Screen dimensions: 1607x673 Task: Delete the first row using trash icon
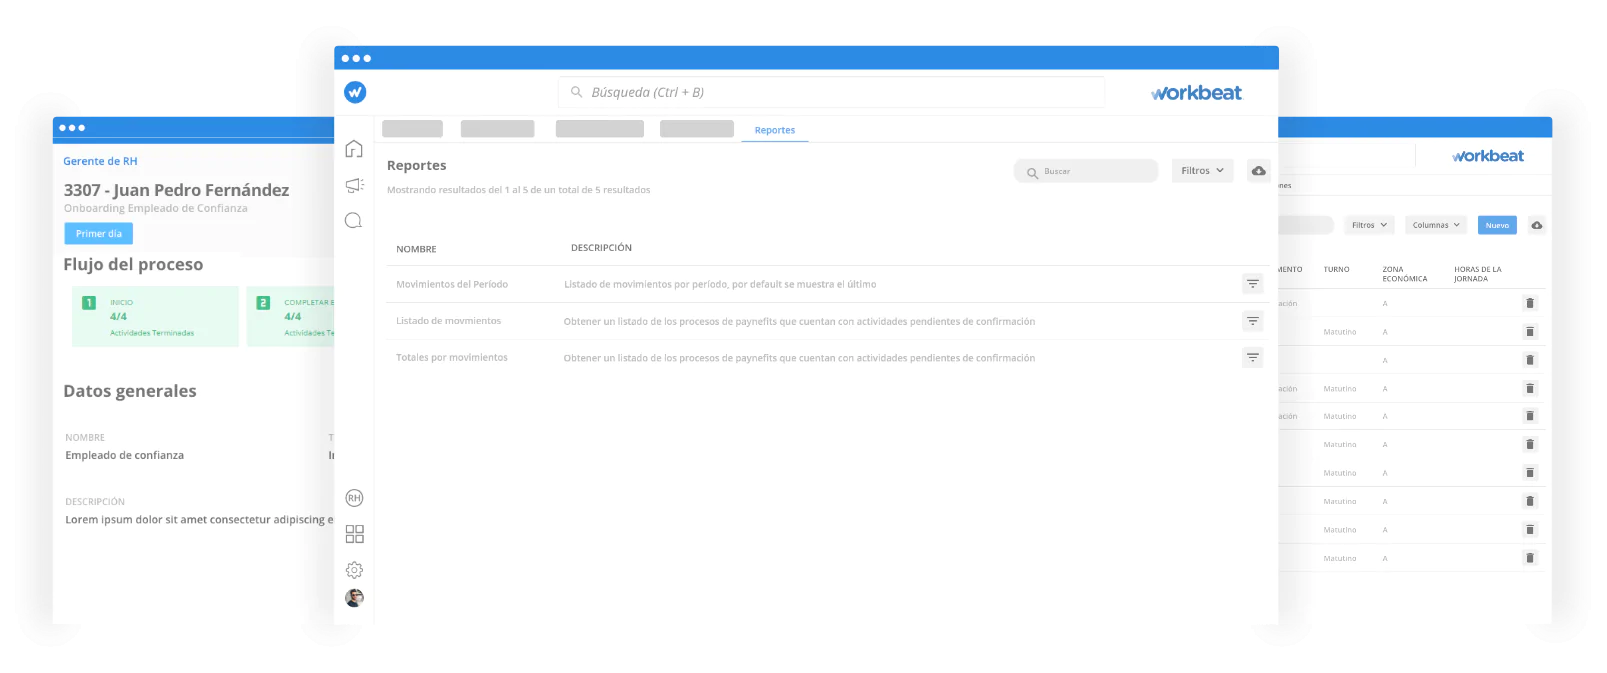click(1529, 303)
